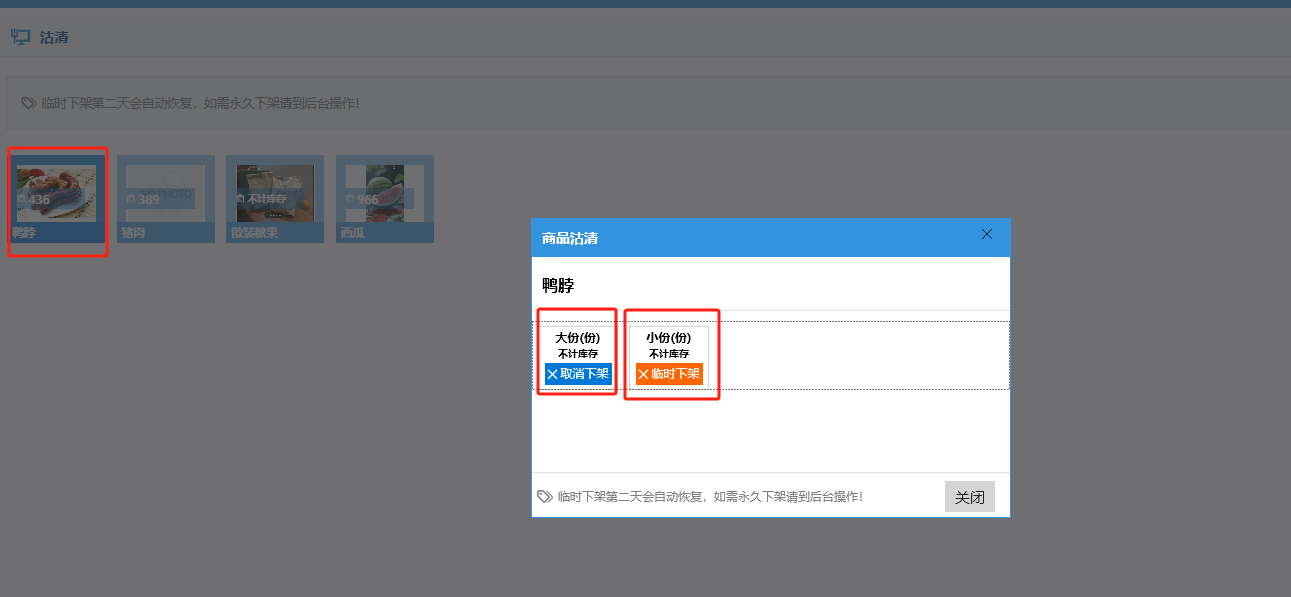This screenshot has width=1291, height=597.
Task: Click the tag icon in the dialog footer
Action: (x=544, y=496)
